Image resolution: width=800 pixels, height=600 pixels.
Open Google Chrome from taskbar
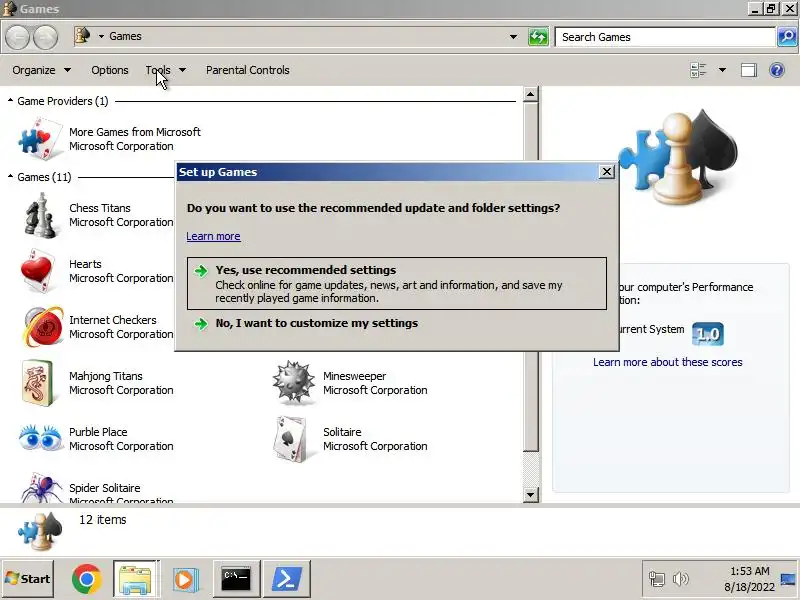(87, 579)
